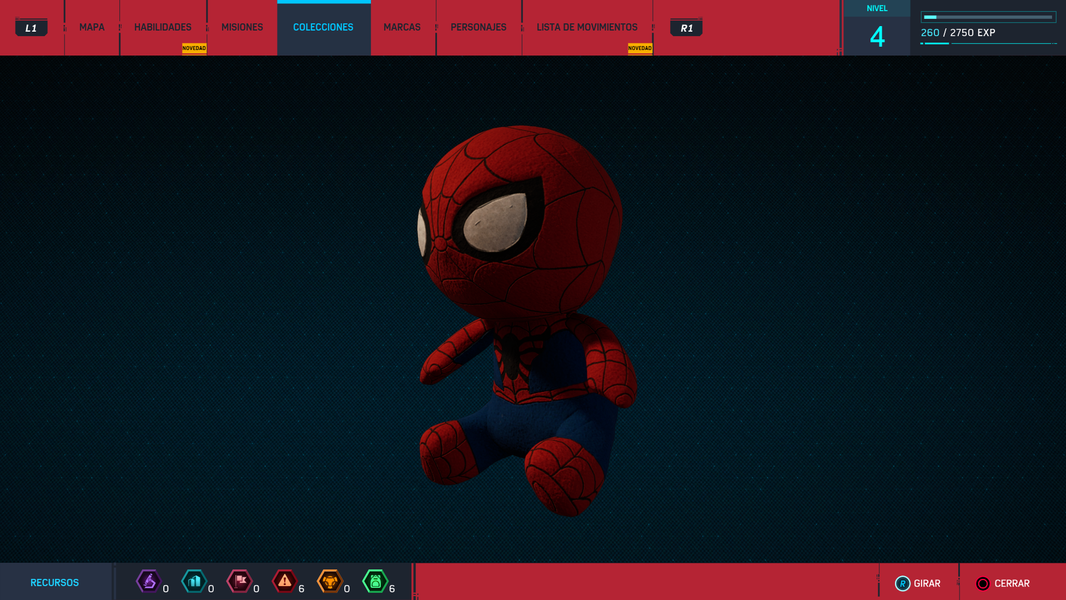Click the experience progress bar
The height and width of the screenshot is (600, 1066).
(x=988, y=17)
